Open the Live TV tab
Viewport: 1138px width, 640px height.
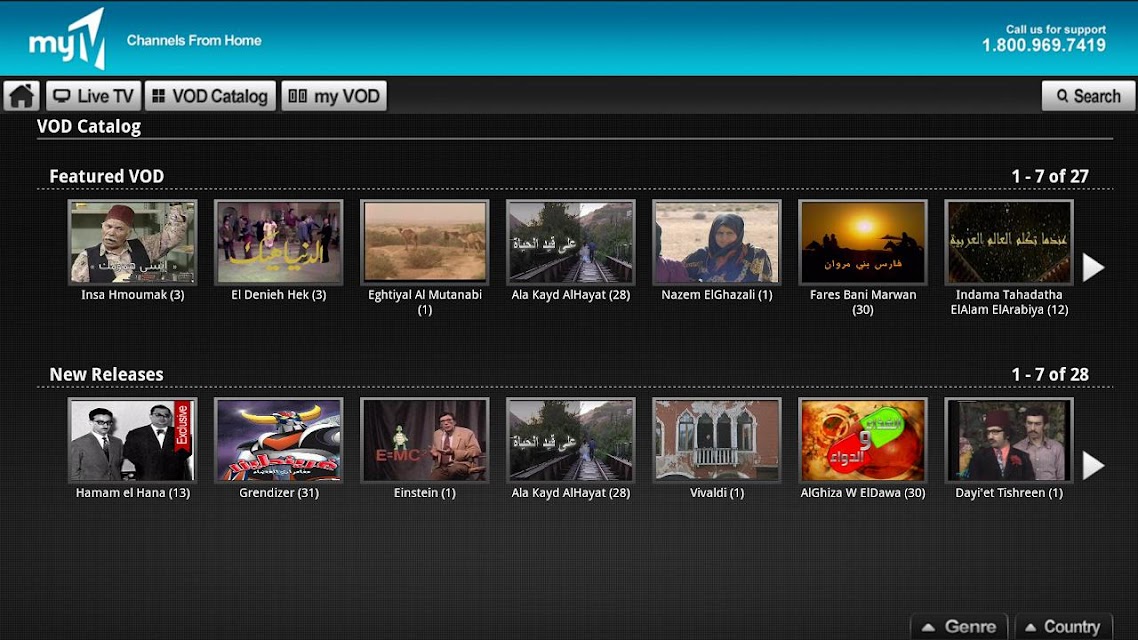93,96
